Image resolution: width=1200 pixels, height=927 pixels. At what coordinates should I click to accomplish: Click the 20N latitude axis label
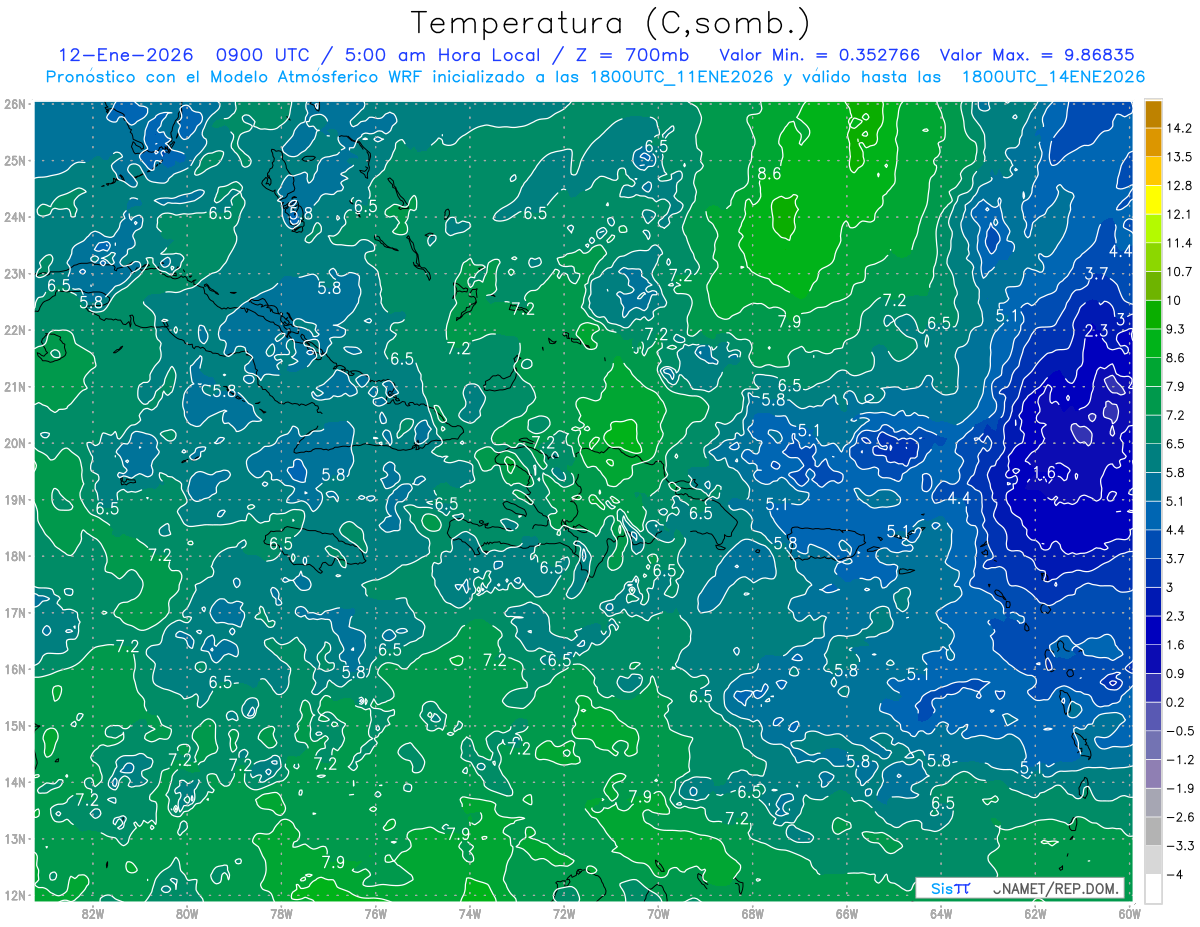(16, 442)
